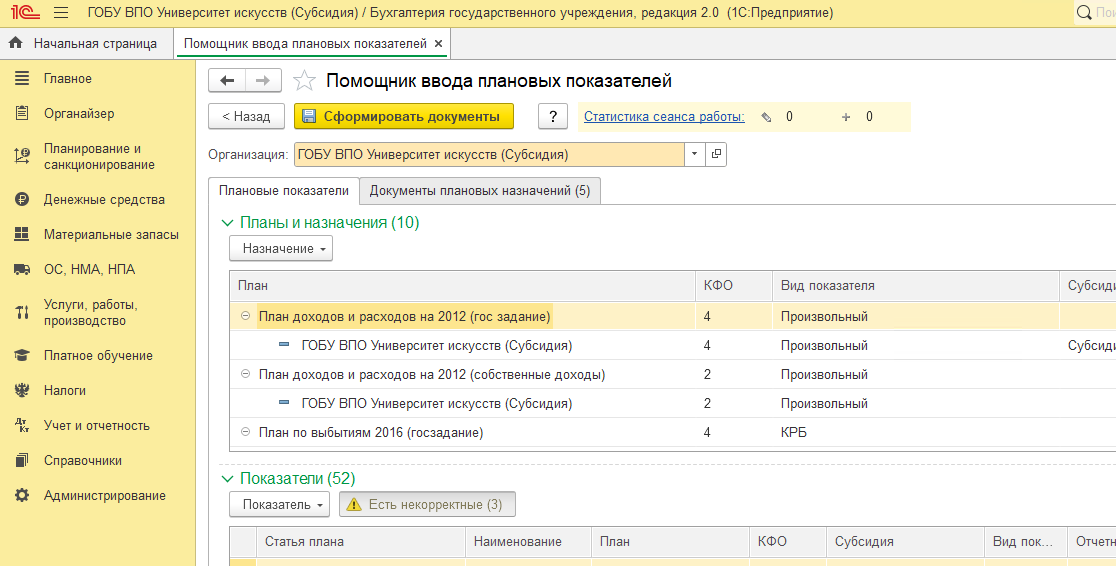Open help with the ? button
Image resolution: width=1116 pixels, height=566 pixels.
coord(553,116)
